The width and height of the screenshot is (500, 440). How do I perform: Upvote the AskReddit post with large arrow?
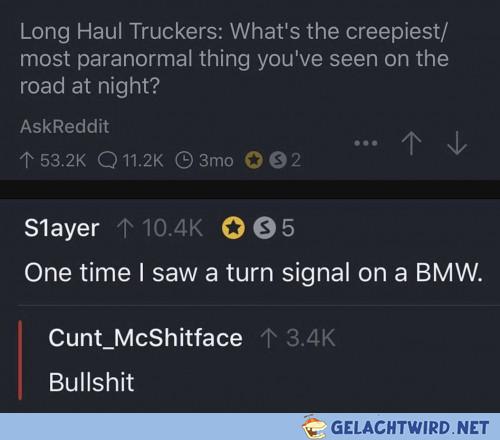[x=411, y=143]
